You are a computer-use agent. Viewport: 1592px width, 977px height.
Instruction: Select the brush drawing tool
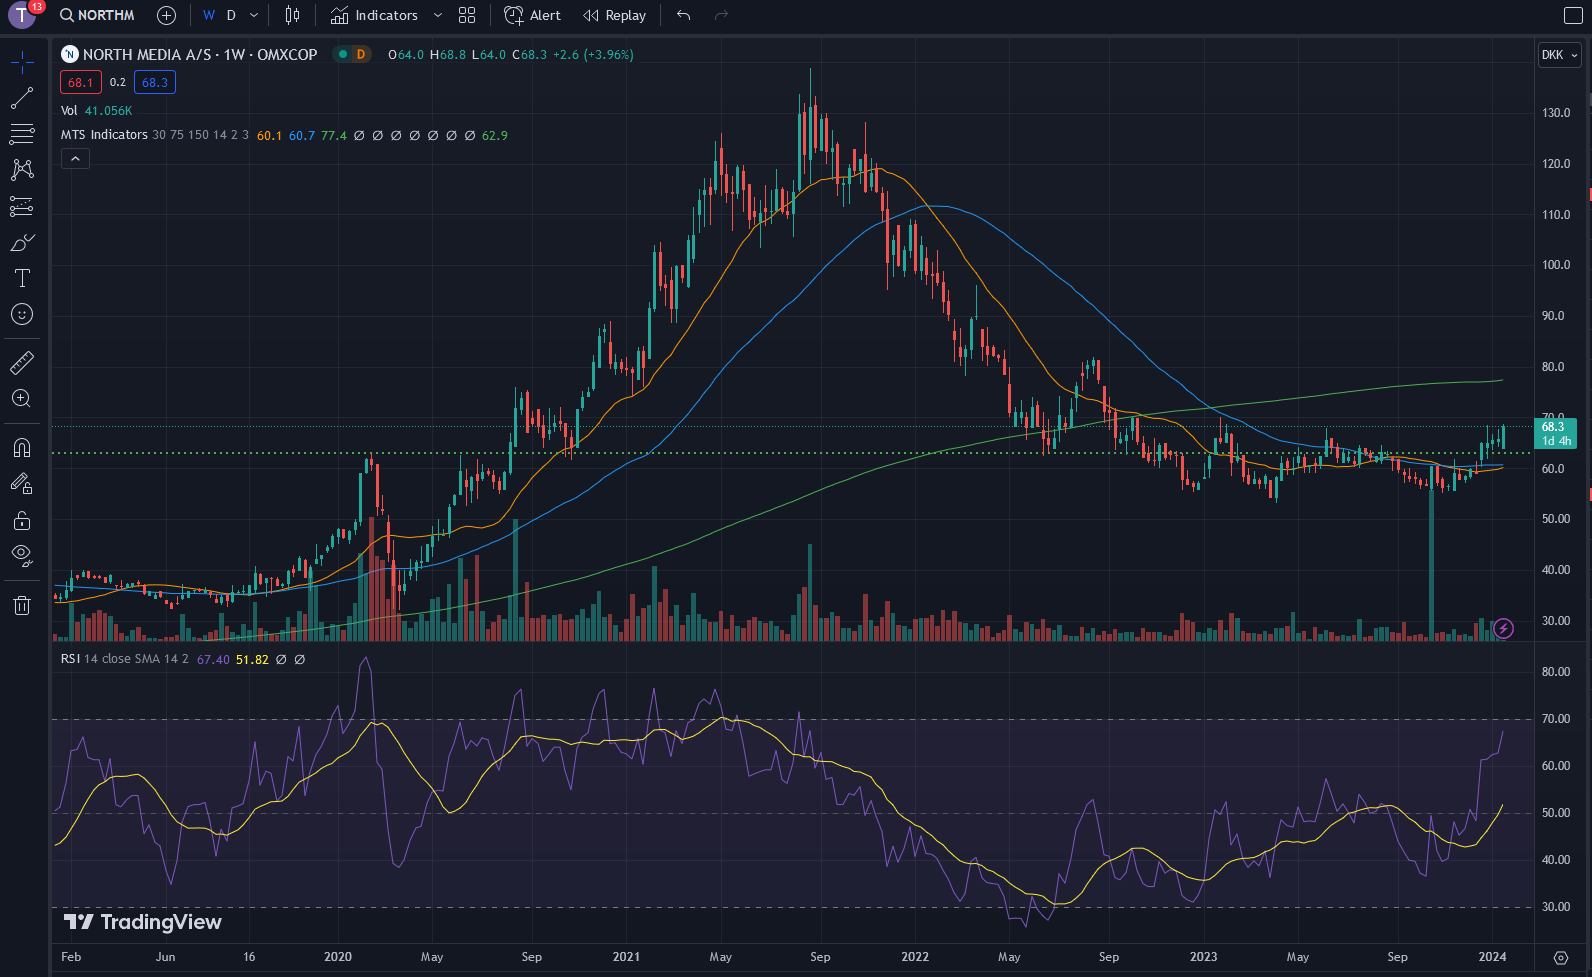[22, 242]
